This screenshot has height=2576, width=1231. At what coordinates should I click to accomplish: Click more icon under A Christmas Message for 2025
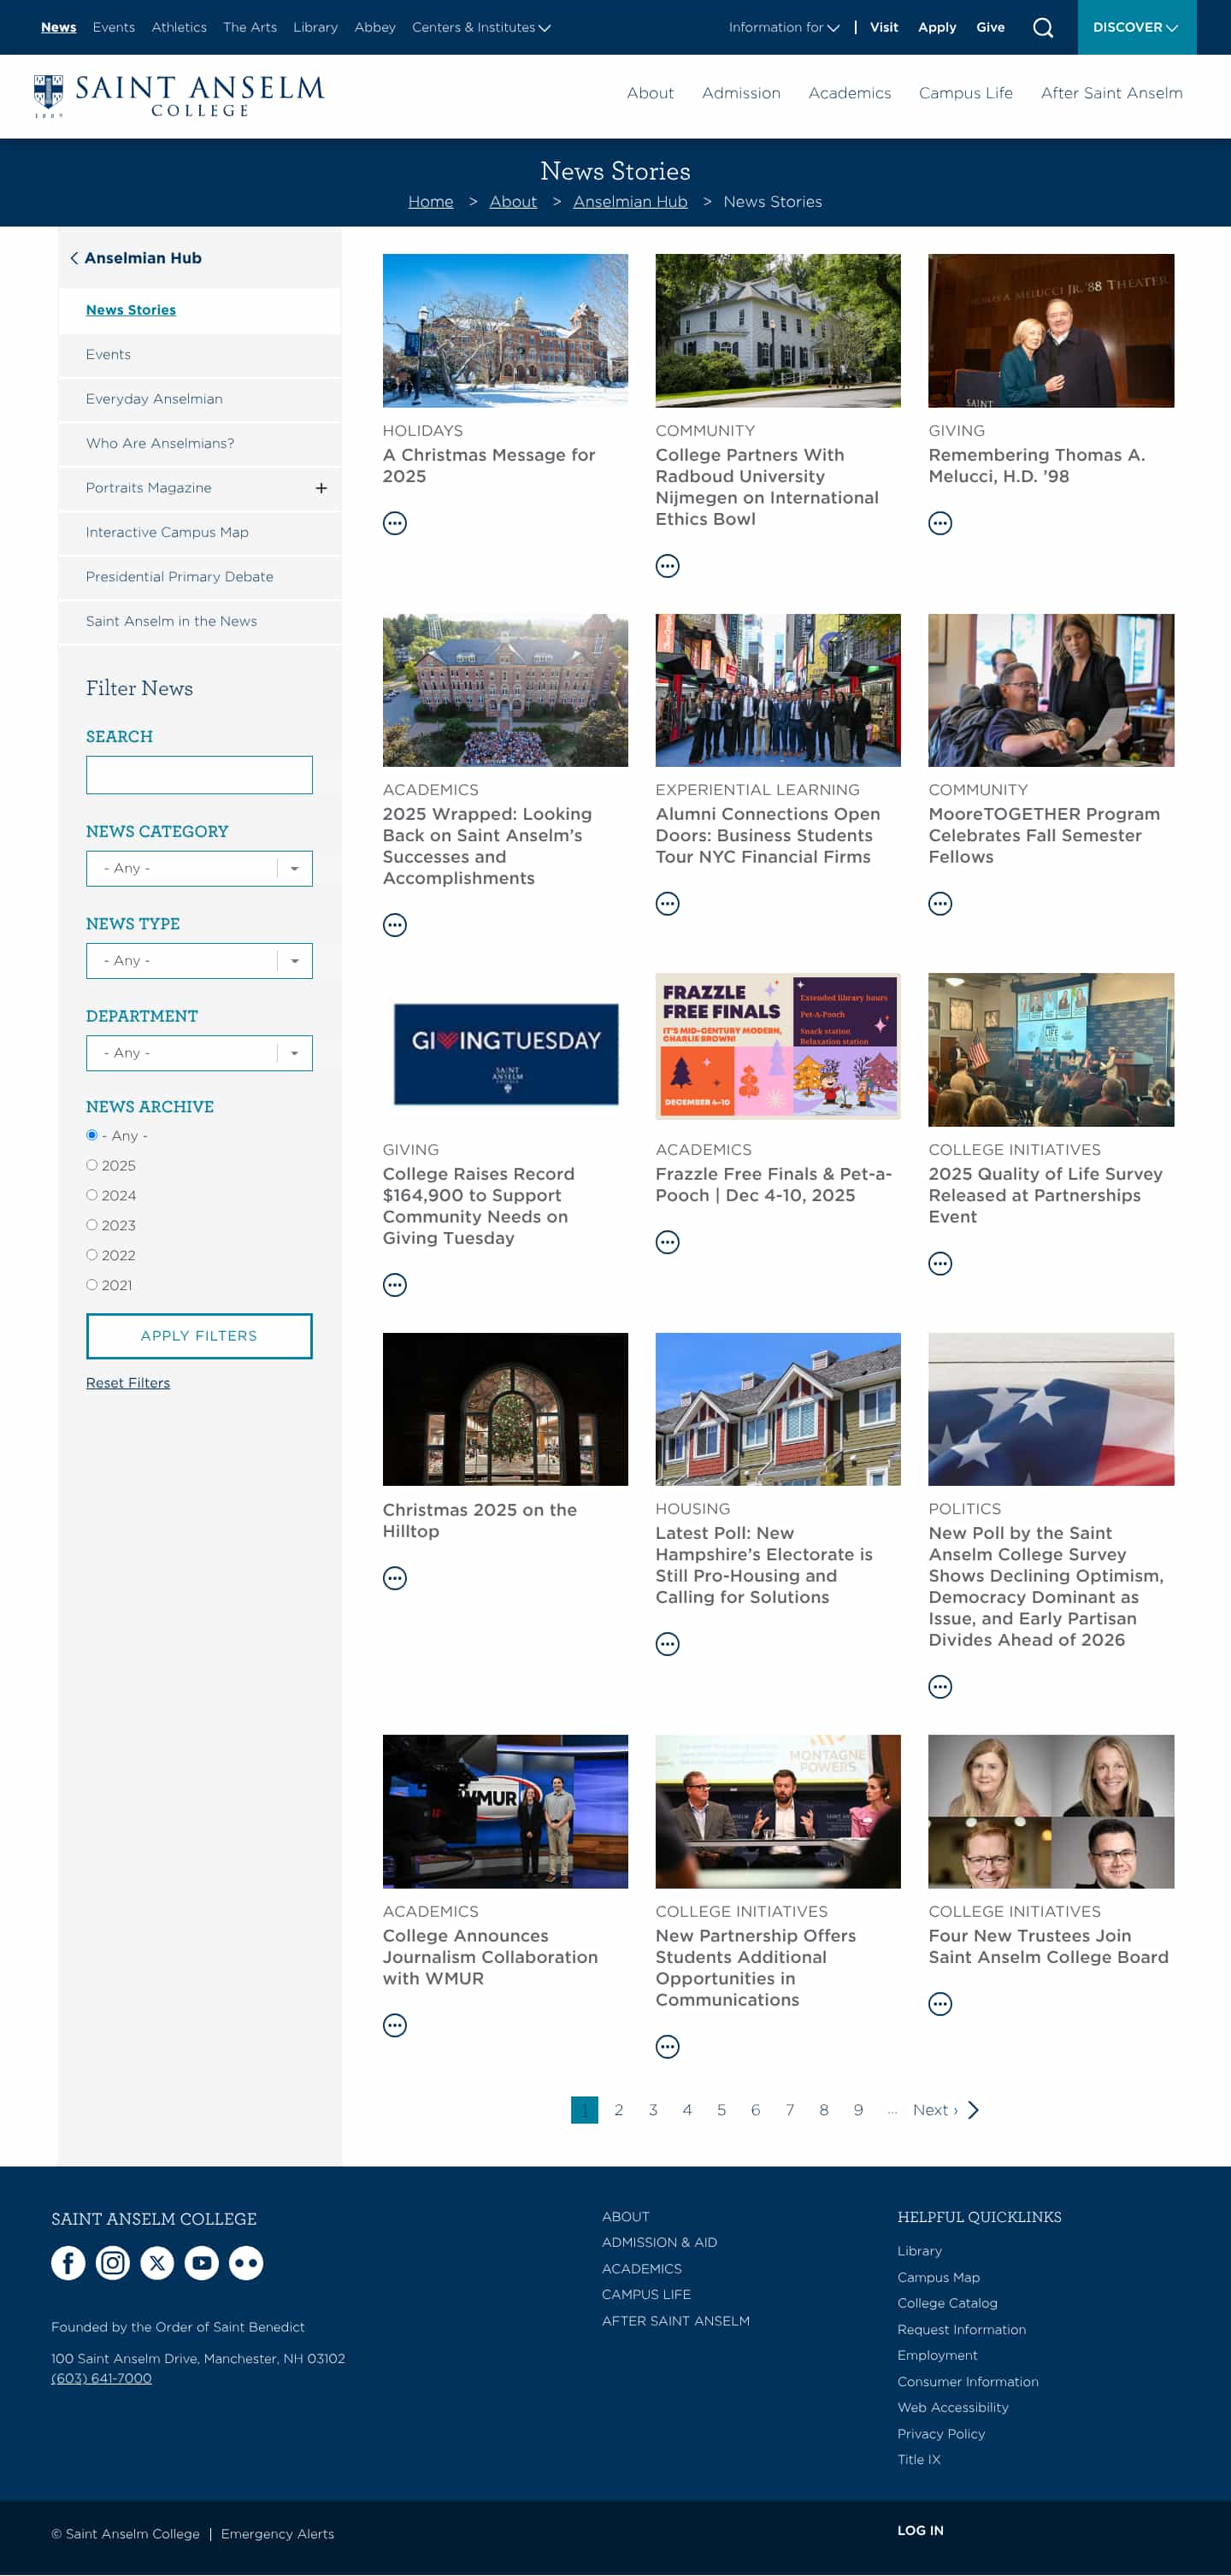coord(395,523)
